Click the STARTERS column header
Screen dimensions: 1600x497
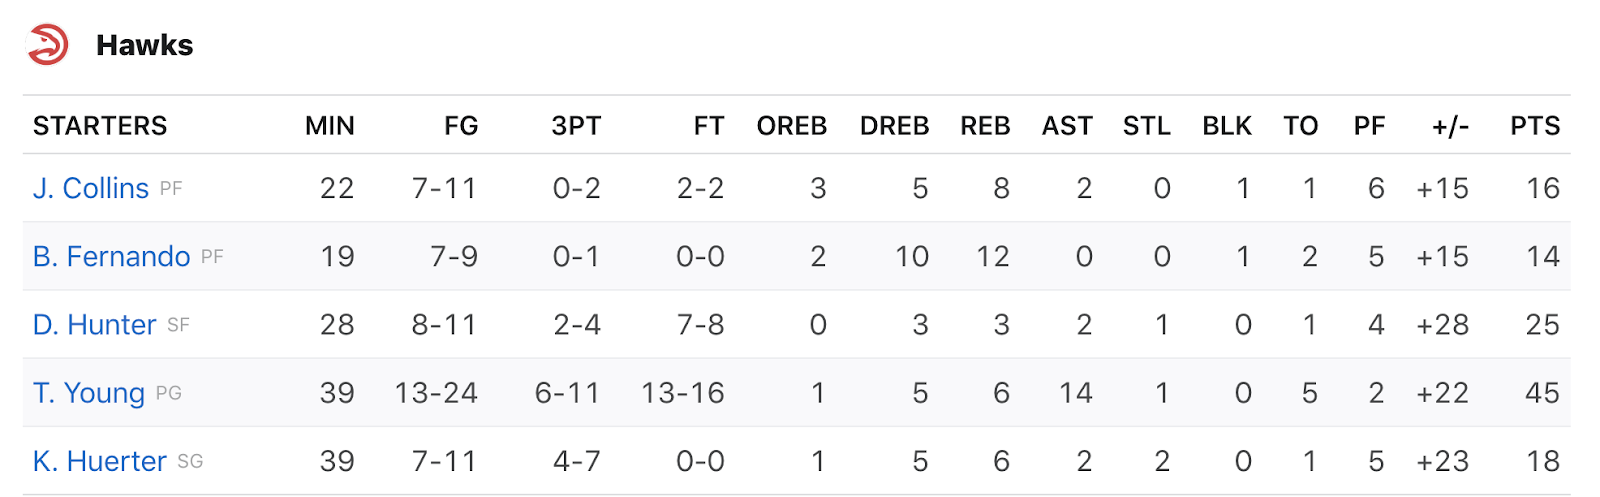click(x=100, y=126)
